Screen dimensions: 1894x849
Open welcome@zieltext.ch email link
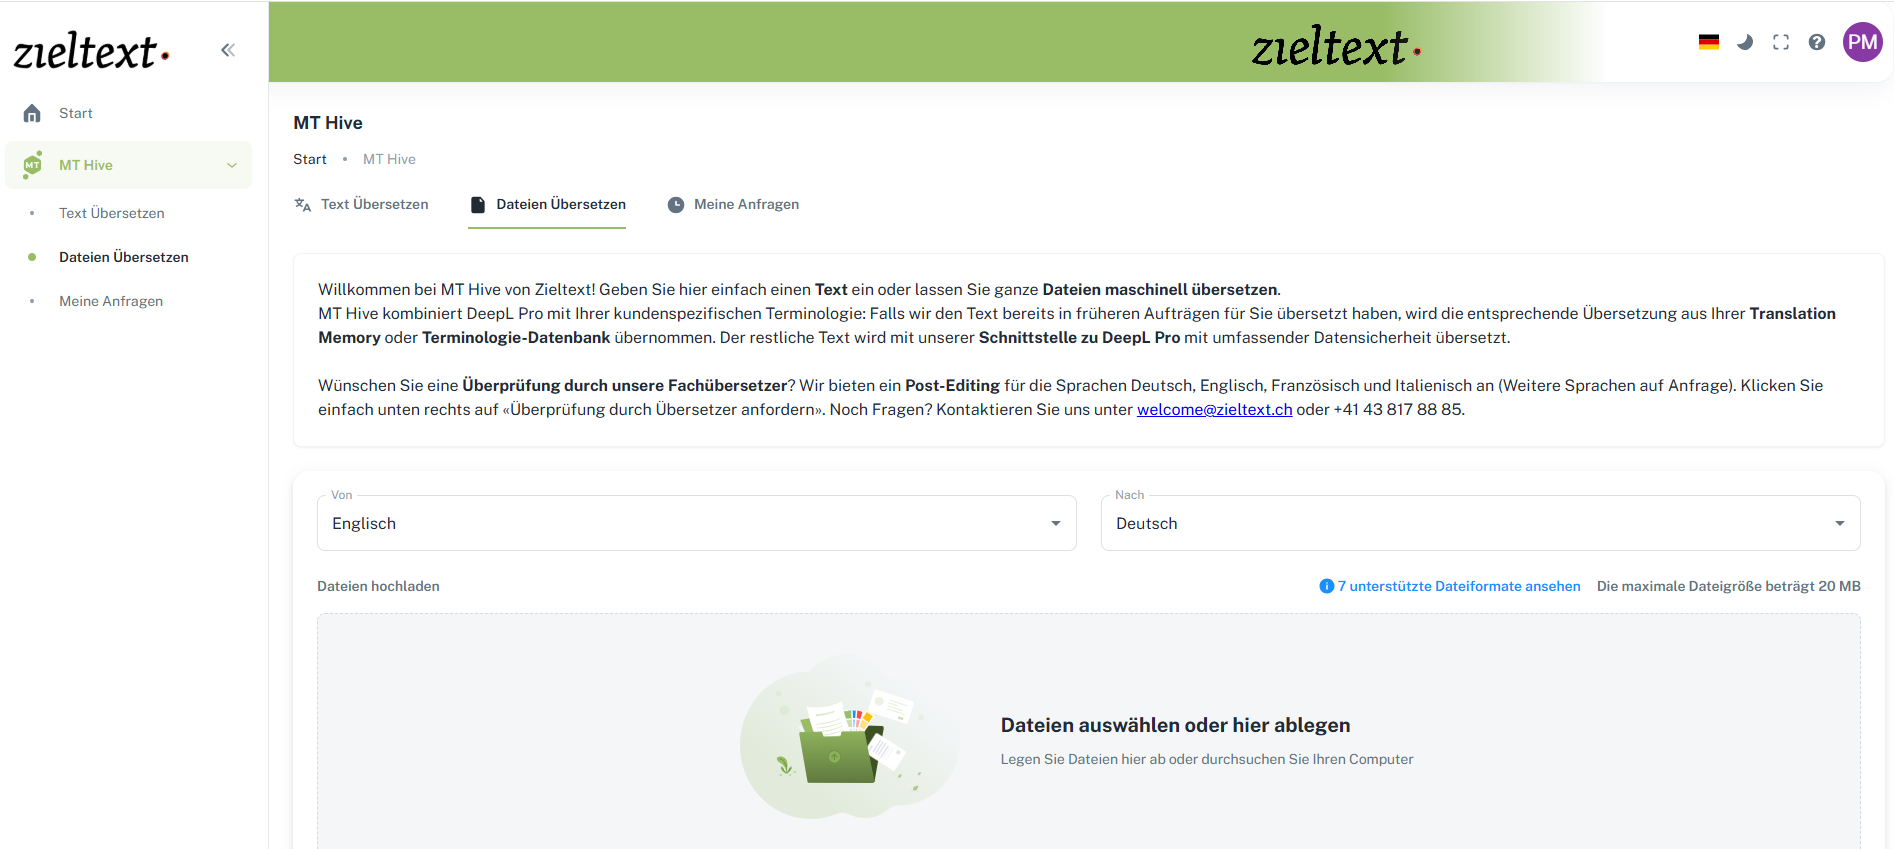tap(1214, 409)
